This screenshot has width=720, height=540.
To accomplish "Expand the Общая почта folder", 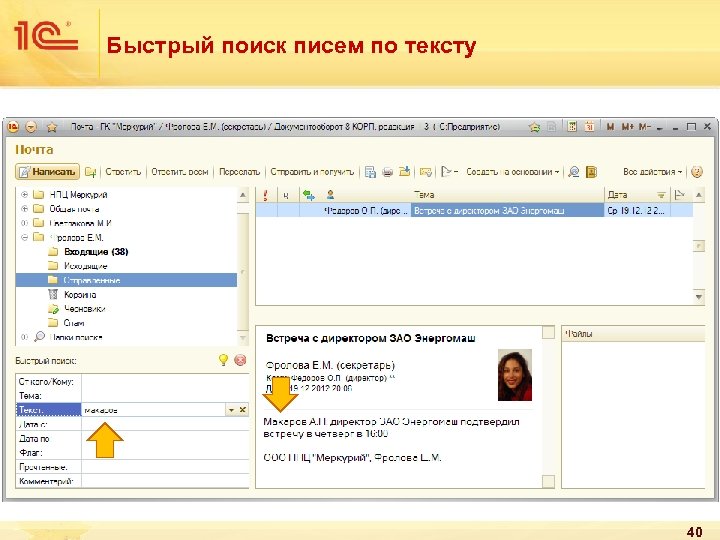I will tap(25, 209).
